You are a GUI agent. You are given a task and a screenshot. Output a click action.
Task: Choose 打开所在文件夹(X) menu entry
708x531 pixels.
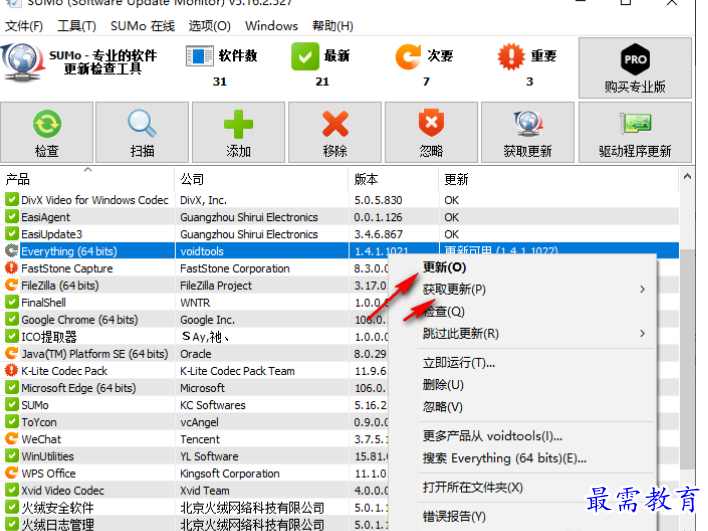[x=522, y=488]
